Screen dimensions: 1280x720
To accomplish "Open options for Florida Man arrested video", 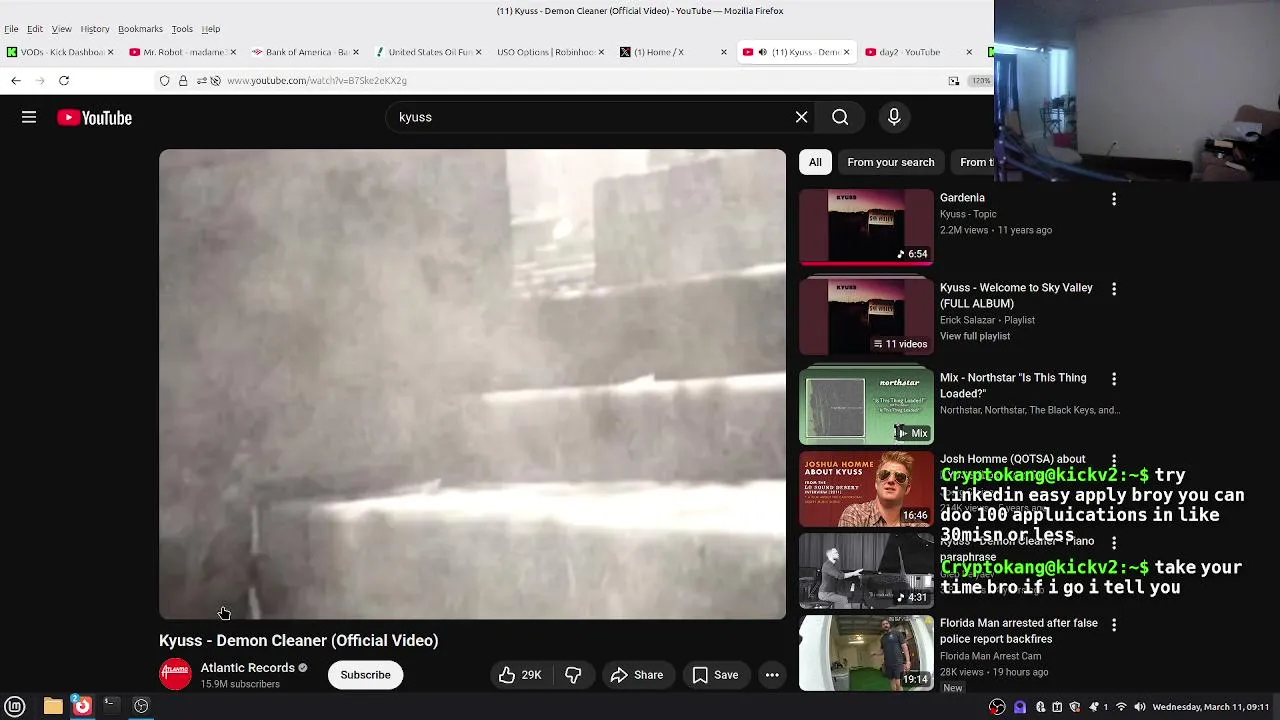I will (x=1113, y=624).
